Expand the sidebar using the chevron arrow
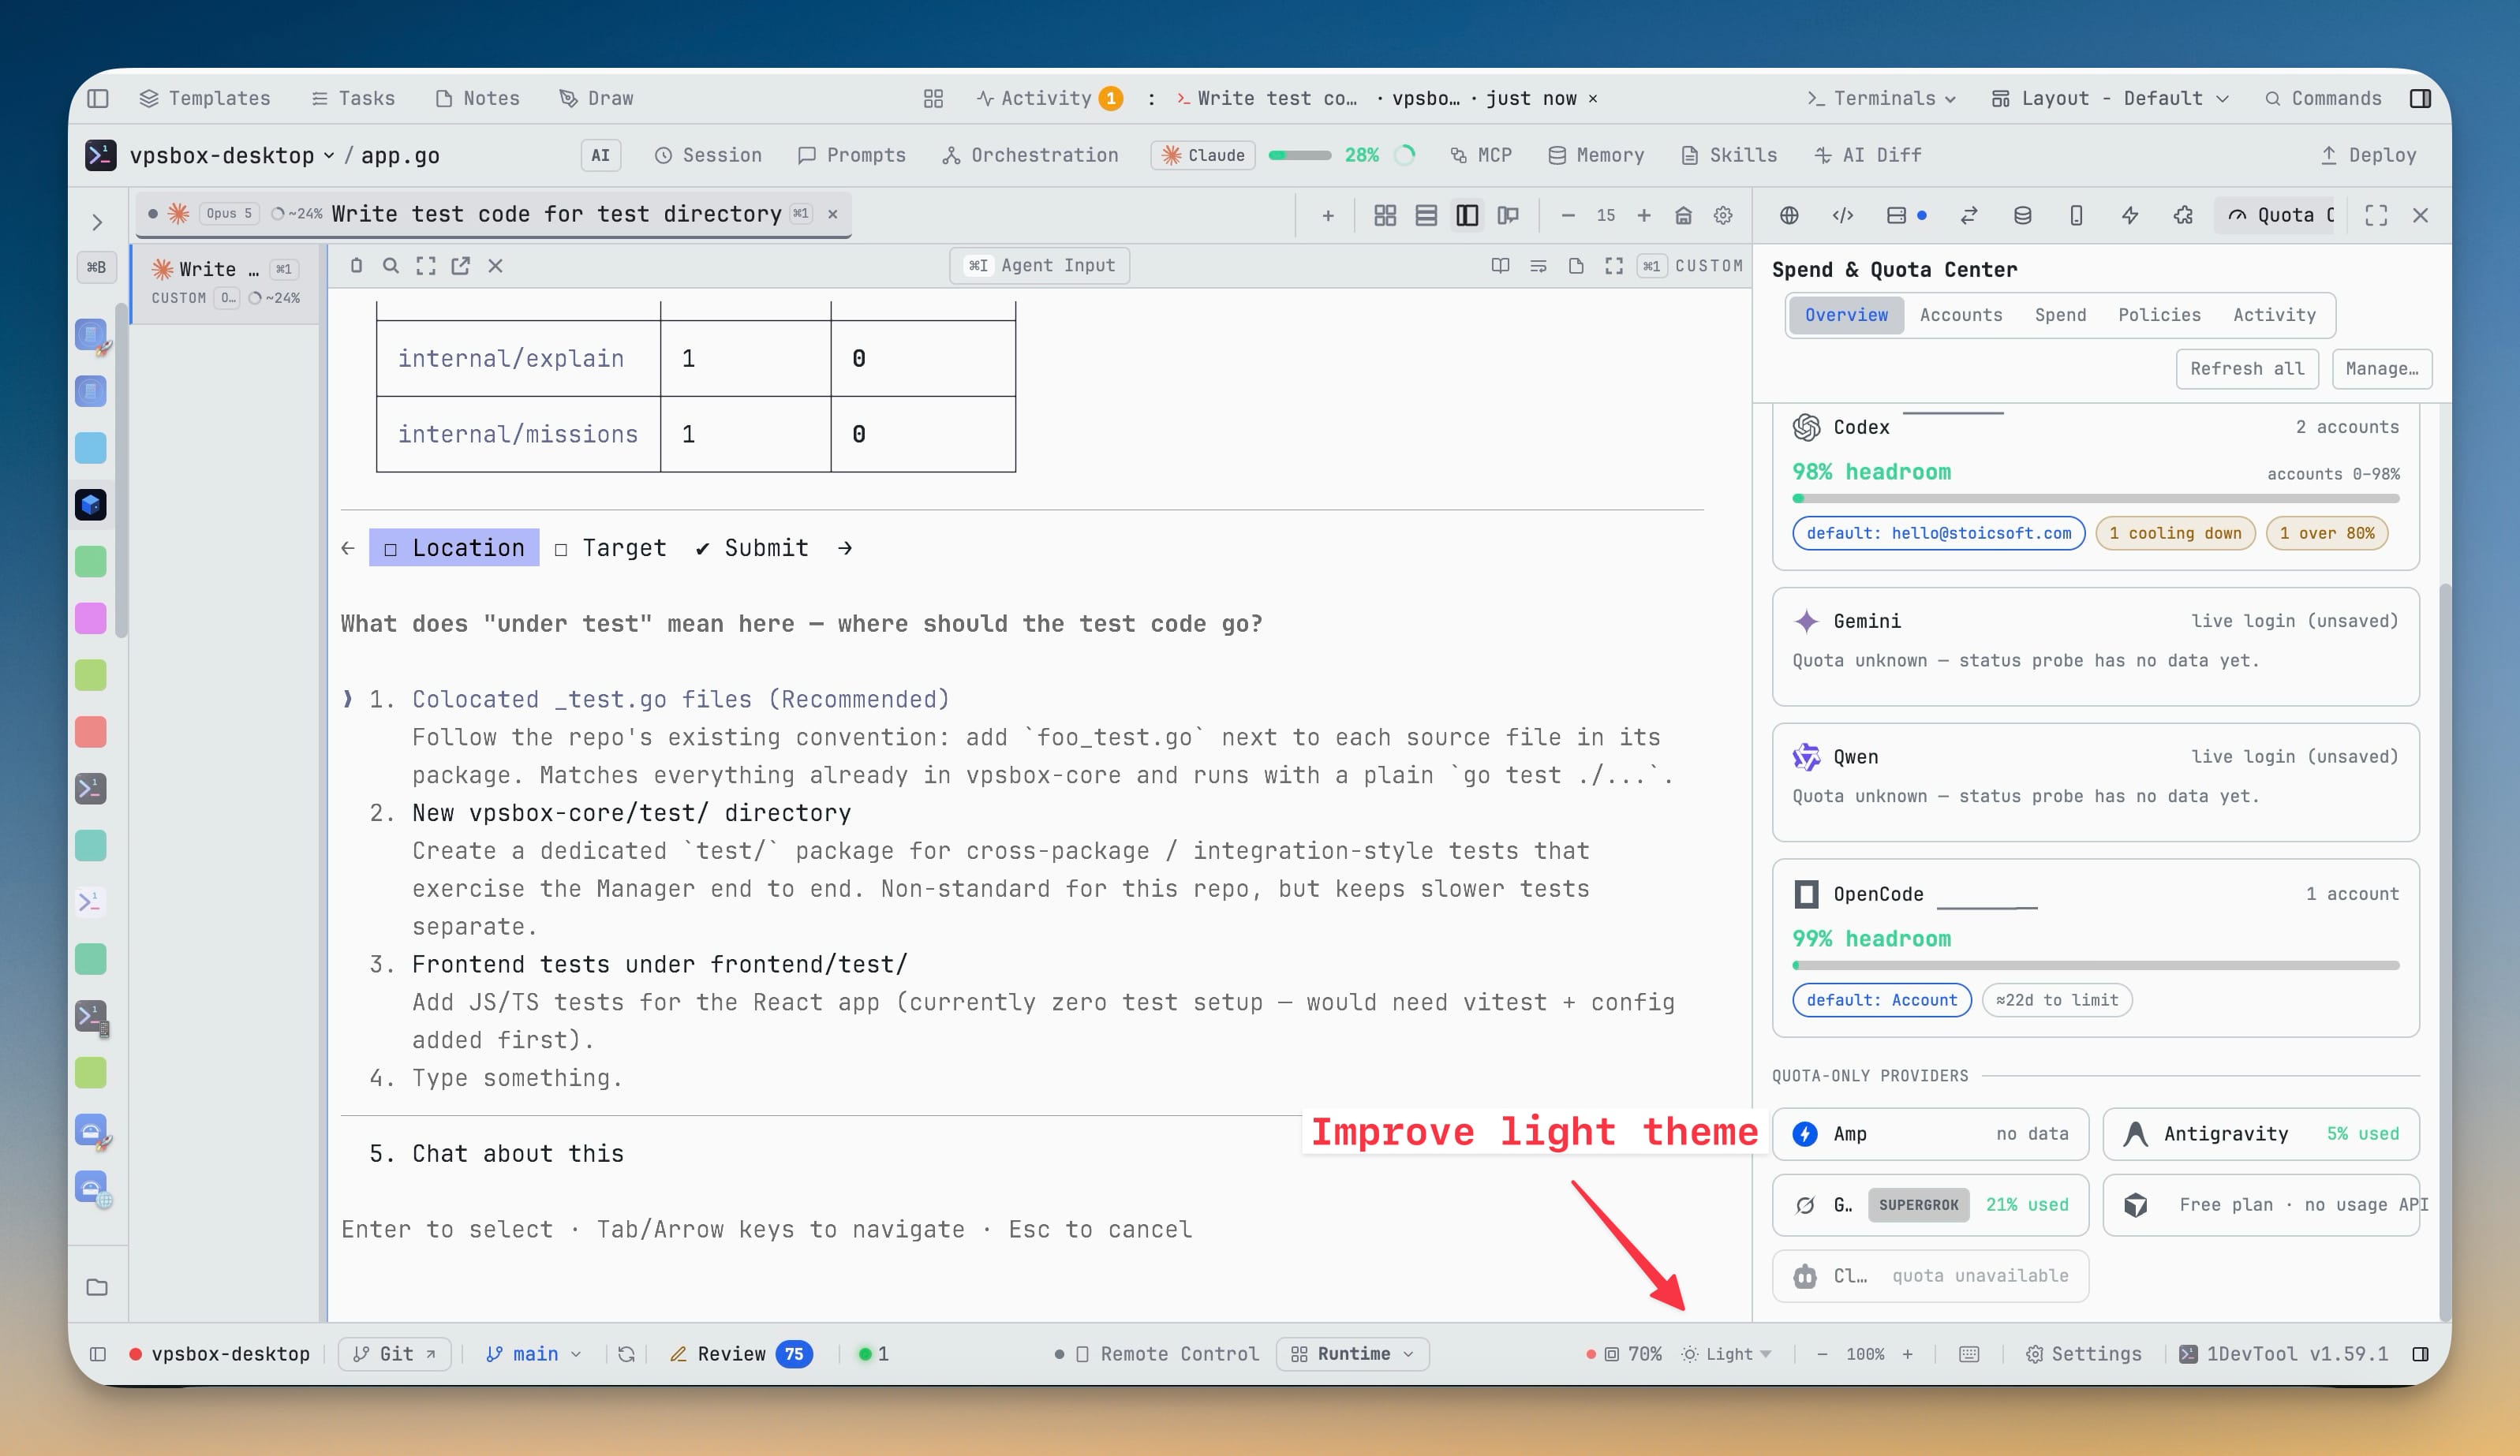The width and height of the screenshot is (2520, 1456). 97,222
